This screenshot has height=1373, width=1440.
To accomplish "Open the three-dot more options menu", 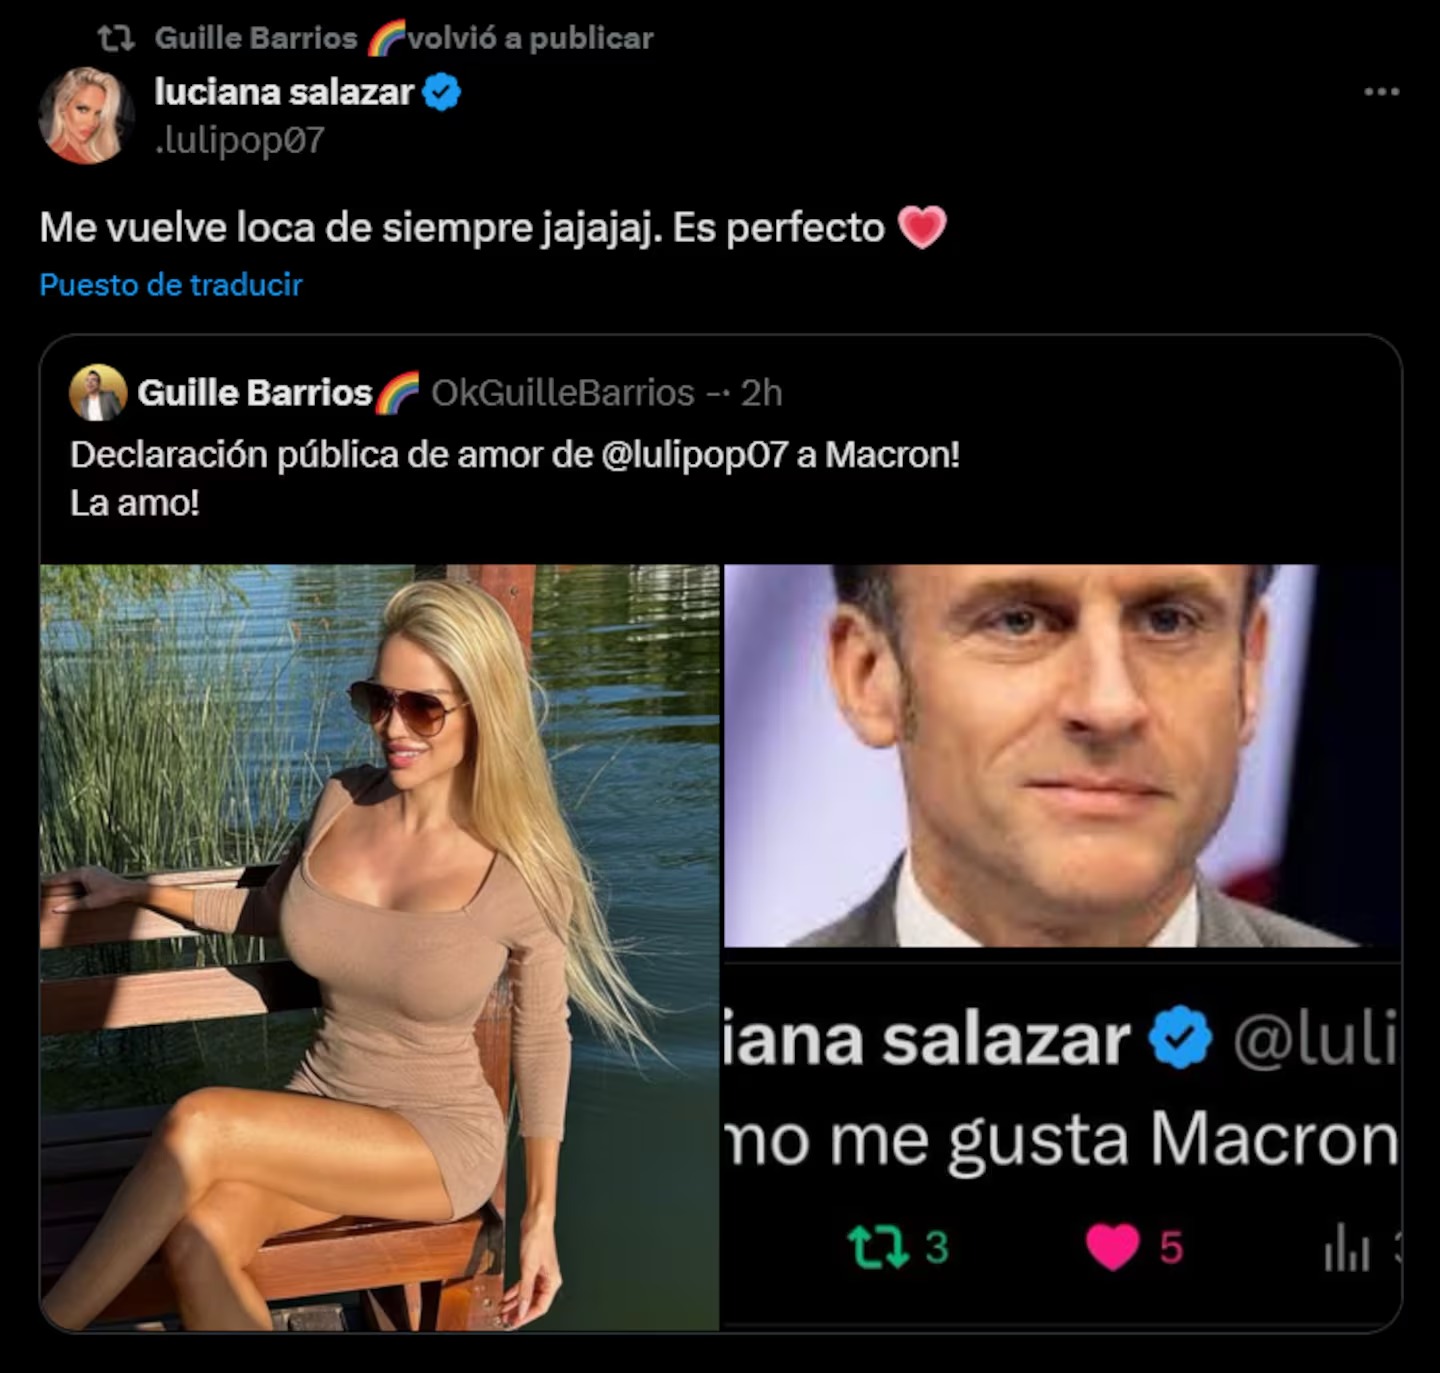I will click(x=1381, y=92).
